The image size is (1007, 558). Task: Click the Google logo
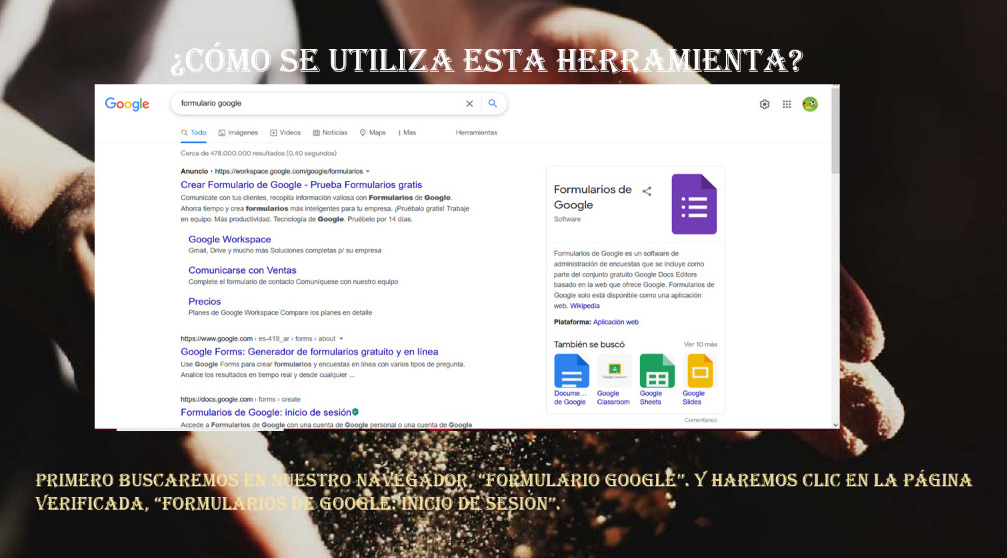[x=127, y=104]
